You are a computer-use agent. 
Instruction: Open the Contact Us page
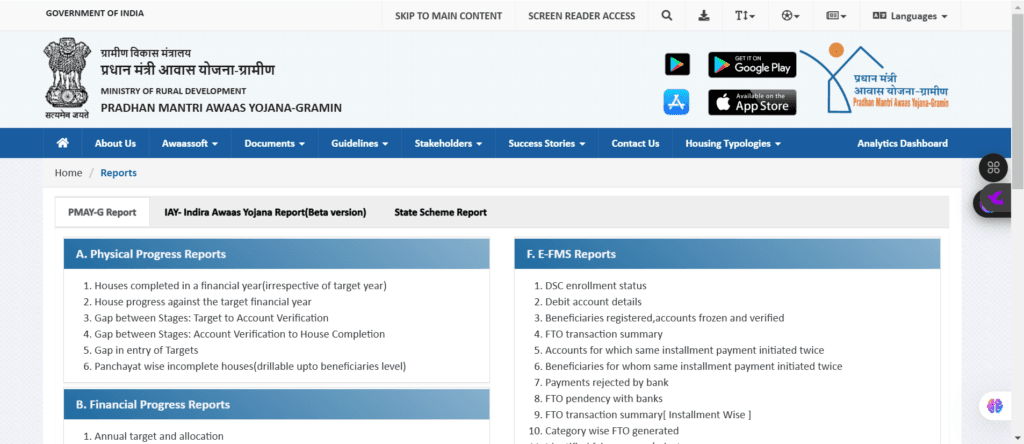(x=635, y=144)
